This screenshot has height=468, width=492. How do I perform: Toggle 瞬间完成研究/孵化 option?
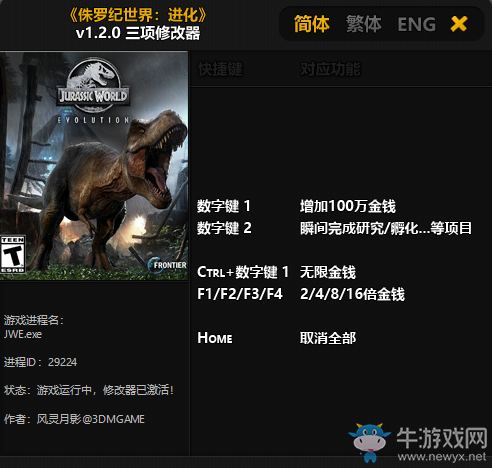click(386, 228)
